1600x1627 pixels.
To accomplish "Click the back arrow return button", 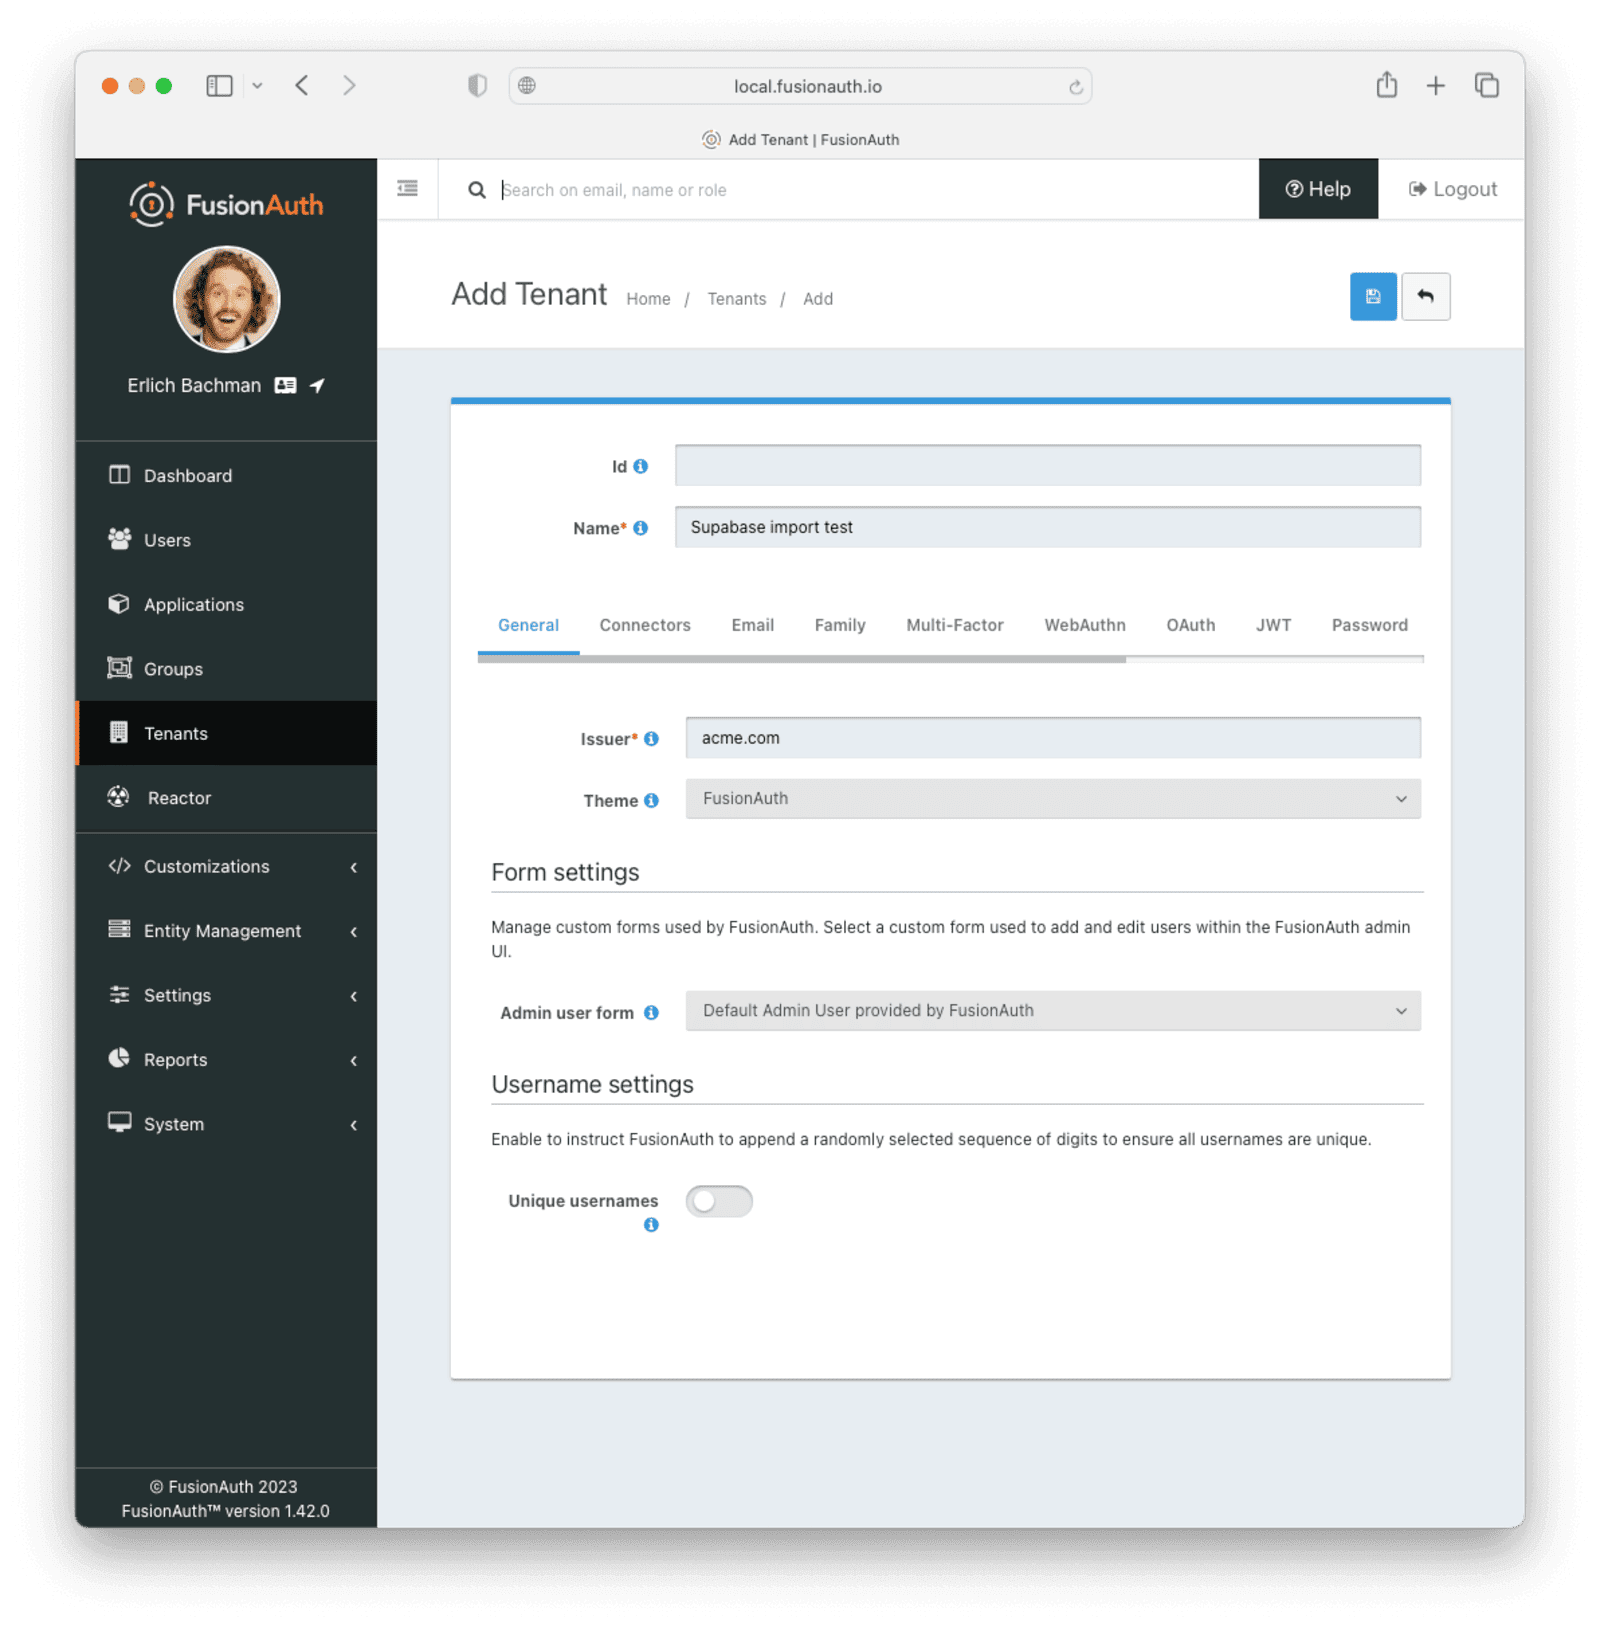I will (x=1425, y=297).
